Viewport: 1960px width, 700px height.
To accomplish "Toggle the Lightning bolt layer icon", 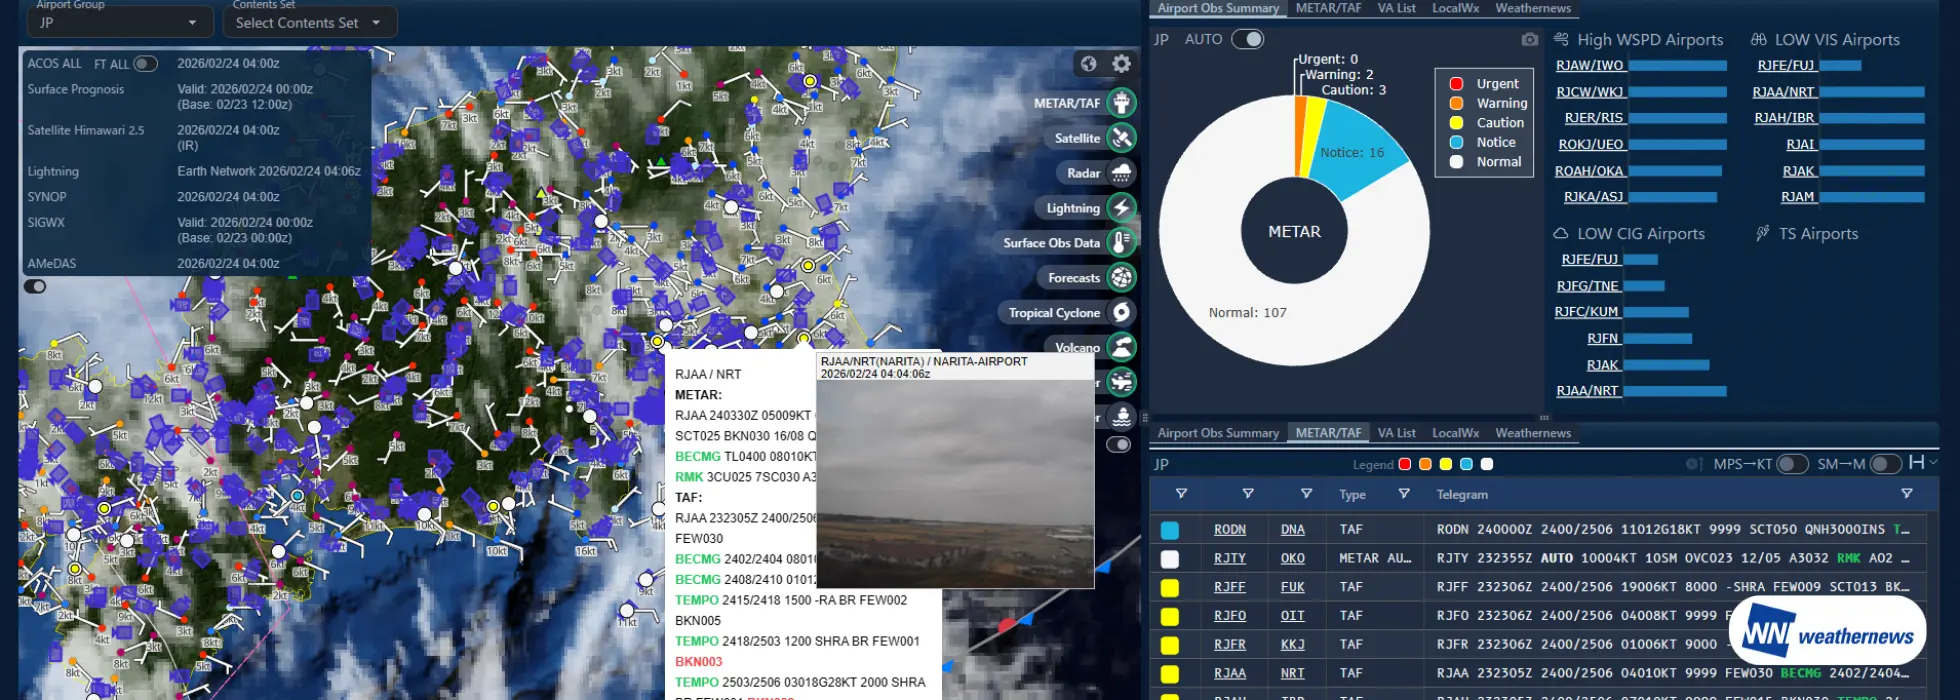I will tap(1122, 208).
